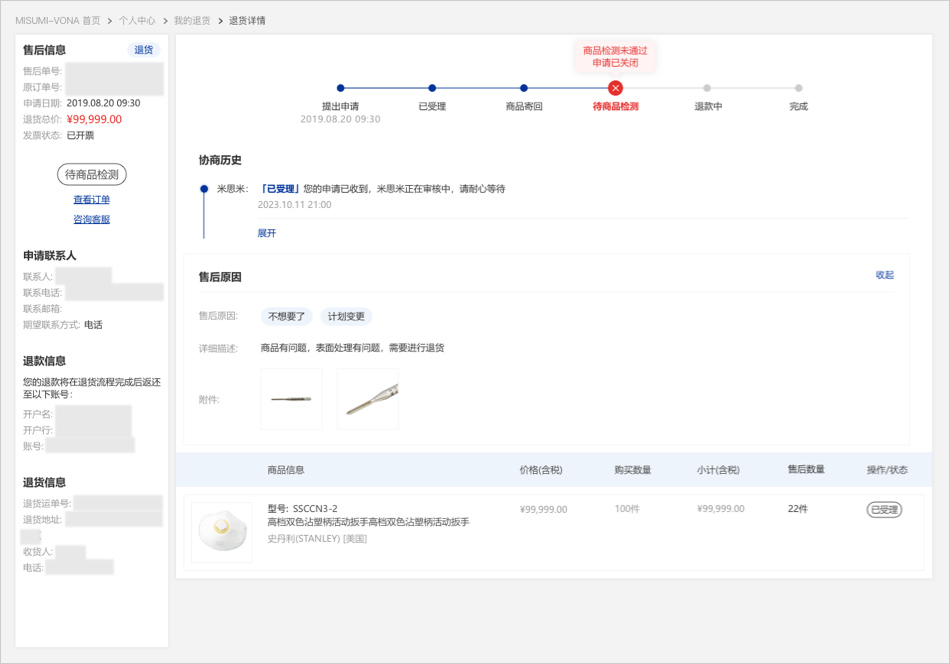Open the first attachment thumbnail
950x664 pixels.
tap(291, 399)
